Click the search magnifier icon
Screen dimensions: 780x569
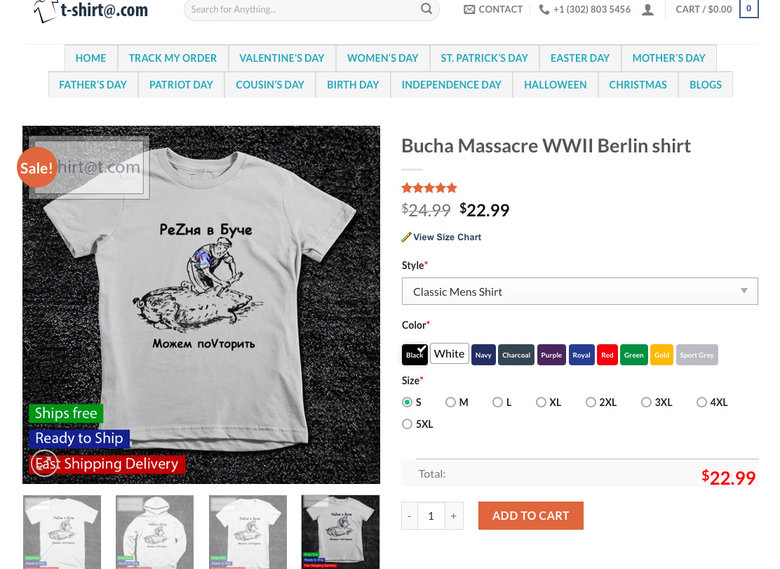tap(426, 8)
